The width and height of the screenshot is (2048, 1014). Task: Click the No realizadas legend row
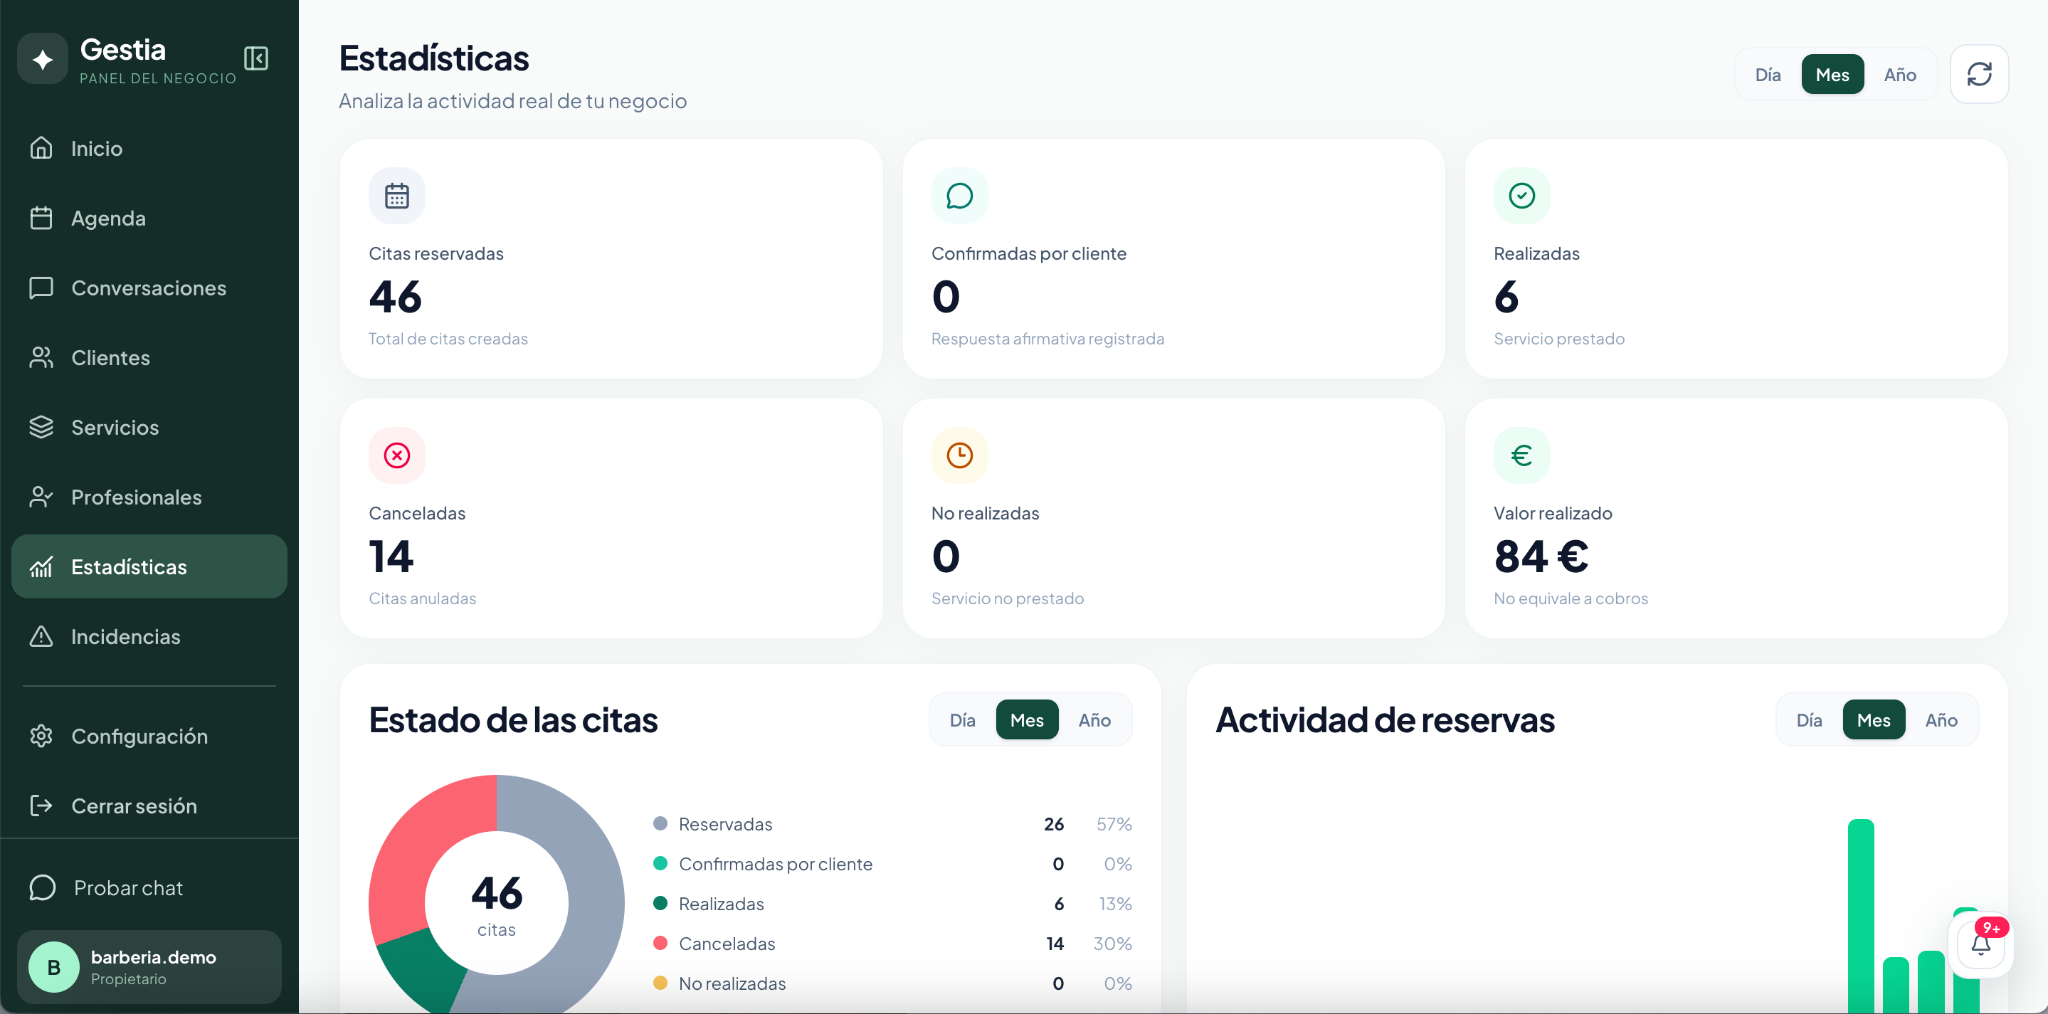pyautogui.click(x=892, y=984)
